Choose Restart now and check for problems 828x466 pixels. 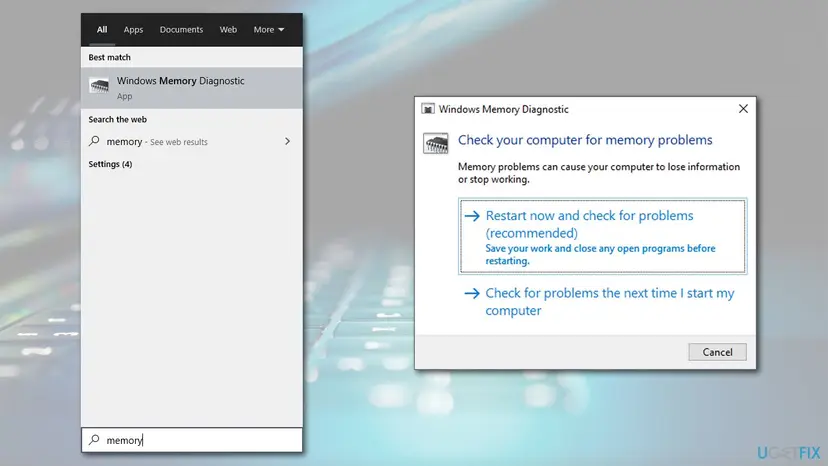coord(603,236)
